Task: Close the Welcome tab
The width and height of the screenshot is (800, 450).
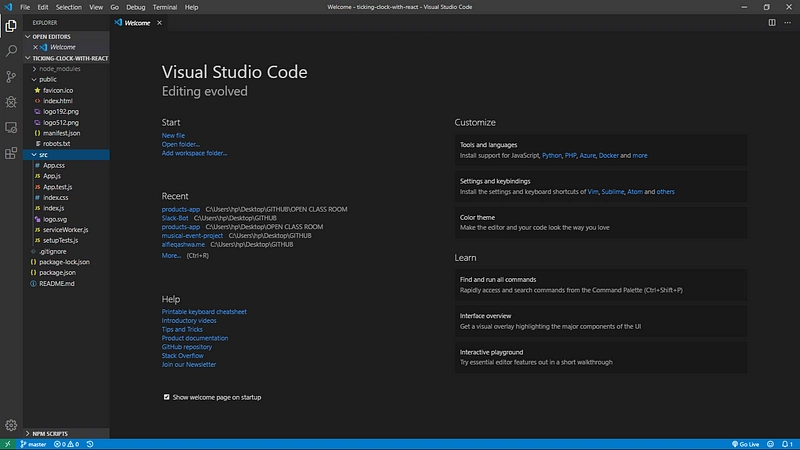Action: [159, 22]
